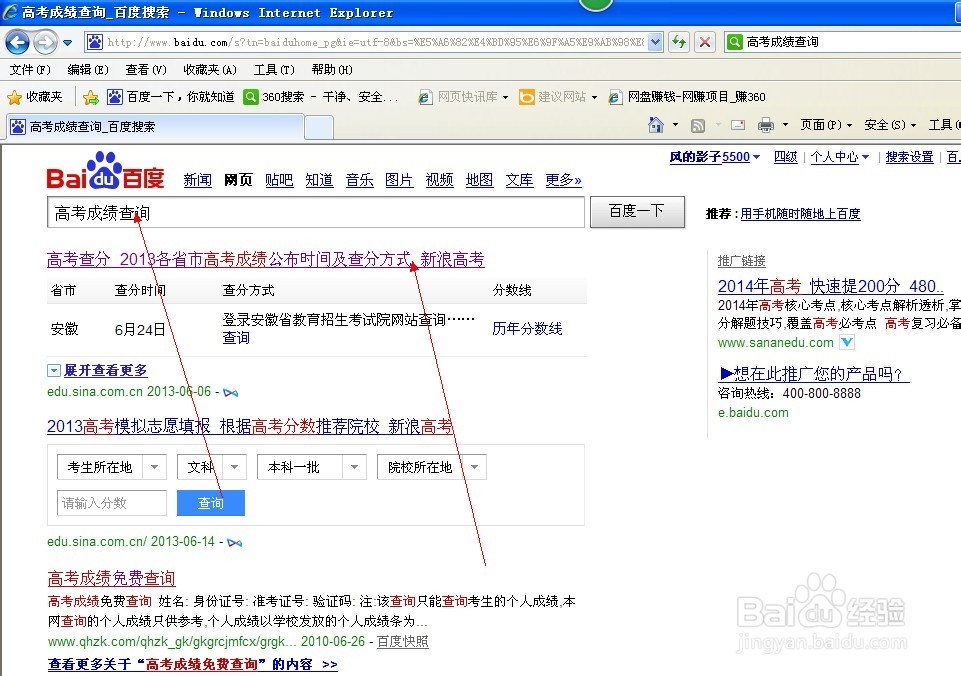Expand the 建议网站 bookmark dropdown
This screenshot has width=961, height=676.
pos(594,97)
